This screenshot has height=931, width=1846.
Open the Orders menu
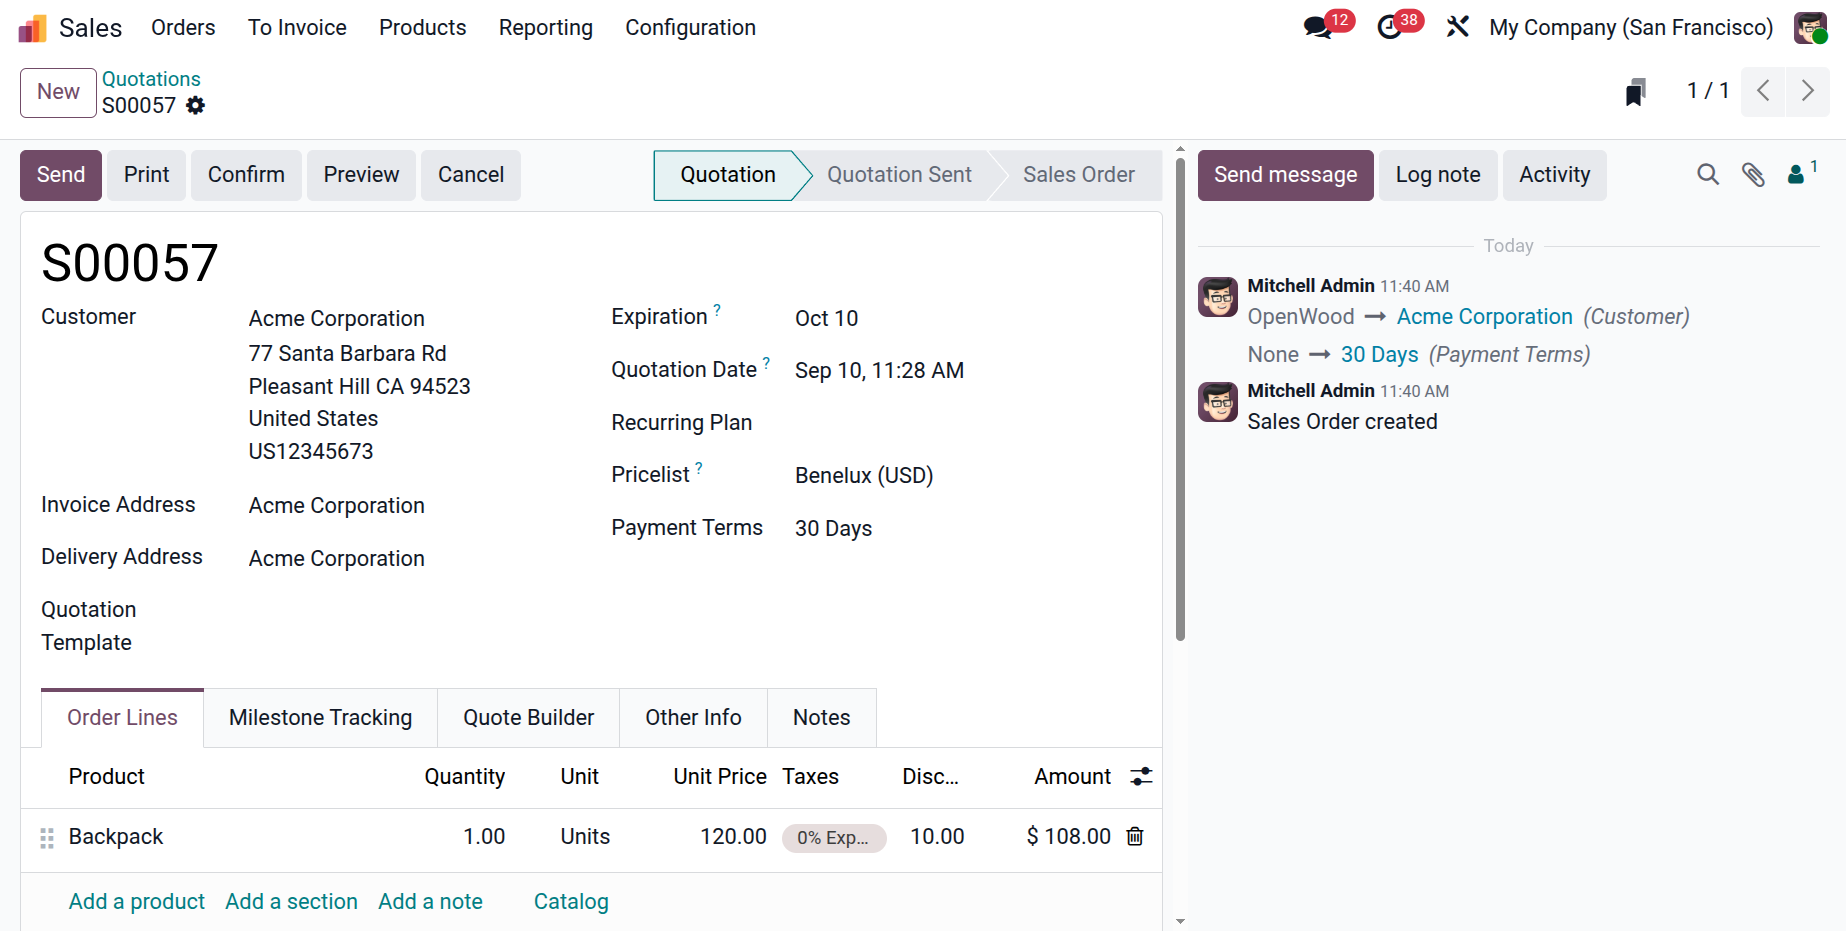[183, 28]
